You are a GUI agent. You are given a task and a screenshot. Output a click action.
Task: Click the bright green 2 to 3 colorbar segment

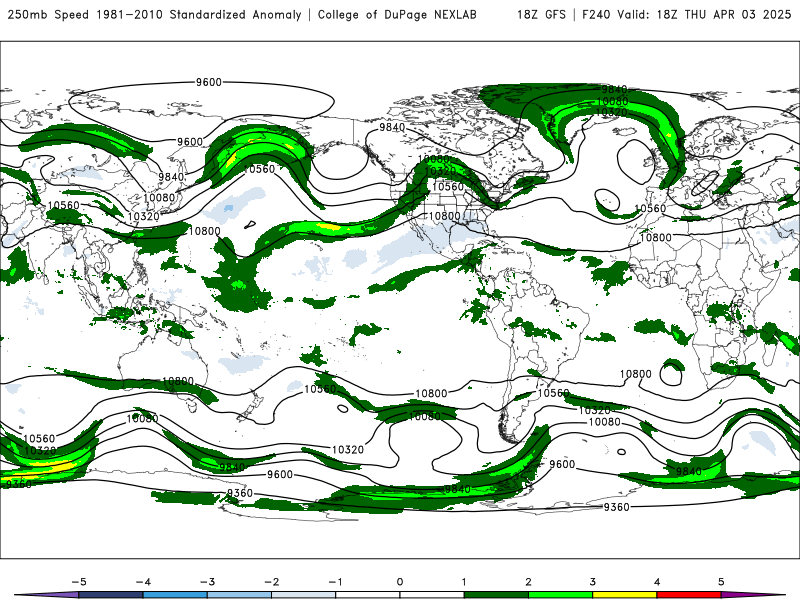[x=560, y=595]
